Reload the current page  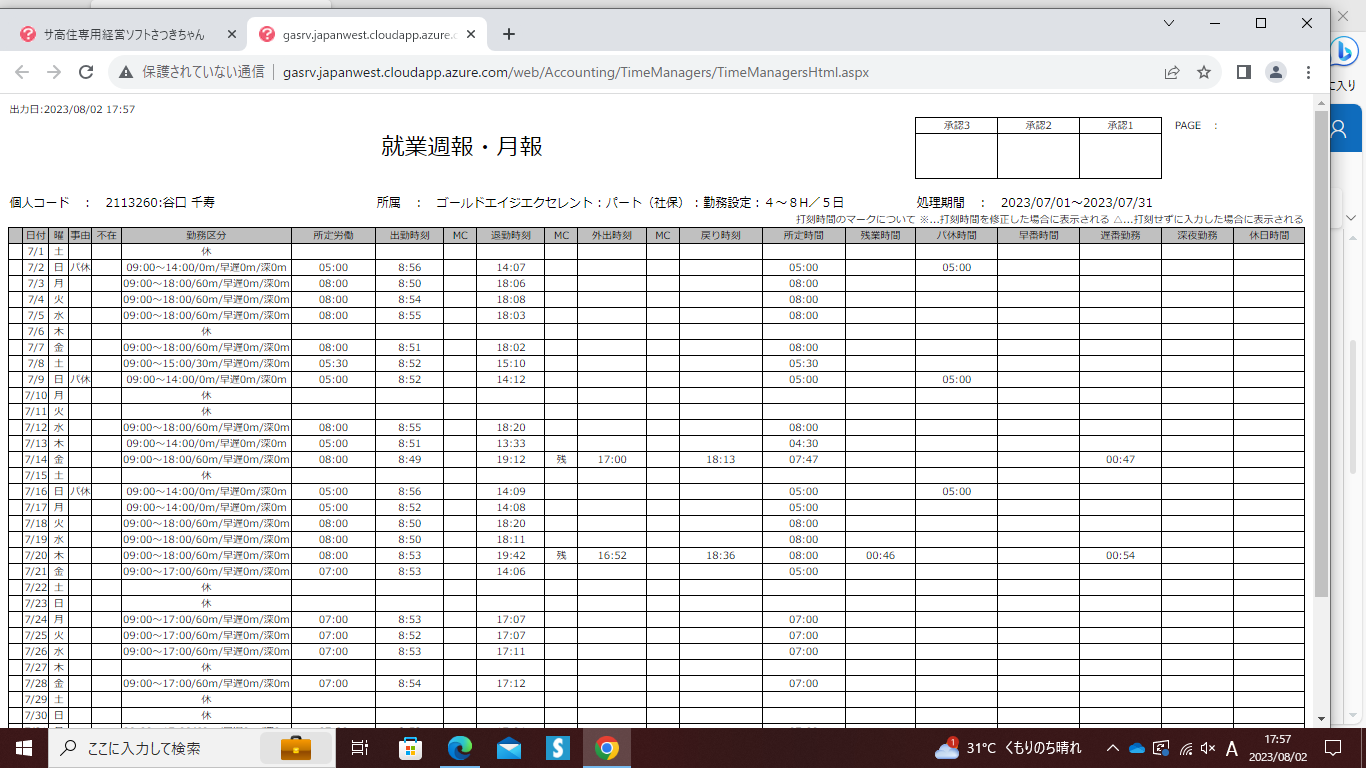[86, 72]
